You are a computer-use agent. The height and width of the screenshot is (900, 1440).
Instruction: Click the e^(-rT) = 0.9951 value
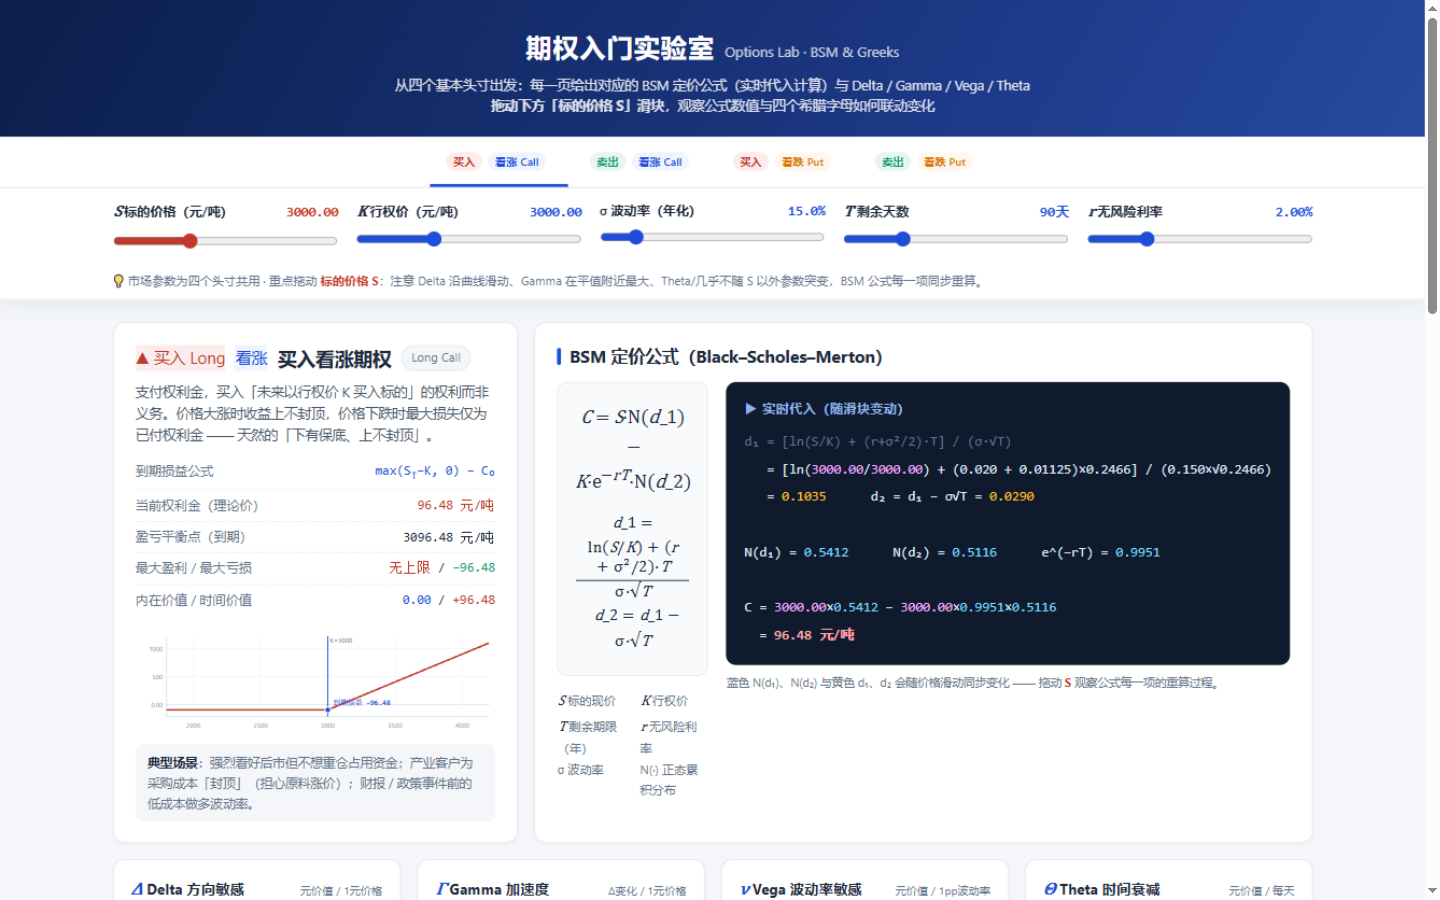coord(1101,552)
